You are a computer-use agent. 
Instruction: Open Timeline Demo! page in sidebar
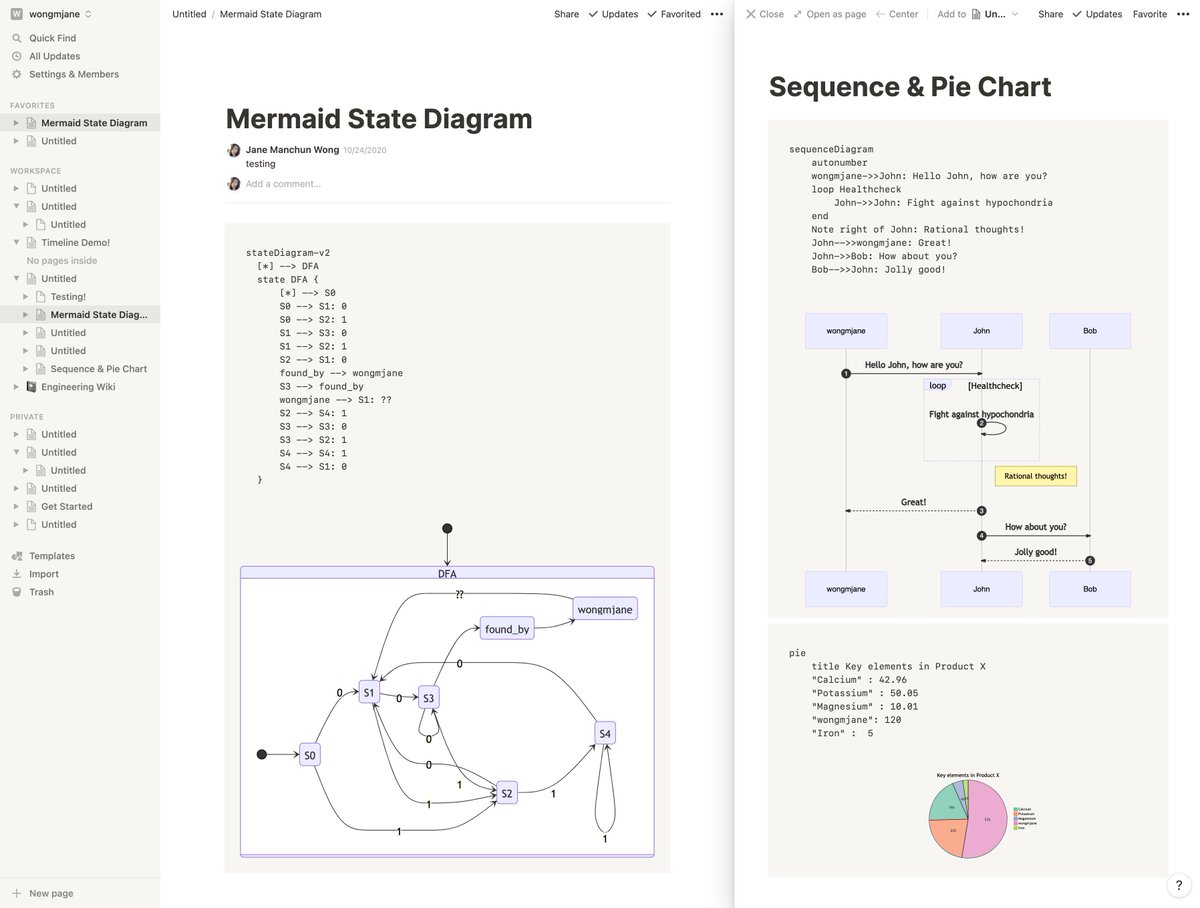click(76, 242)
